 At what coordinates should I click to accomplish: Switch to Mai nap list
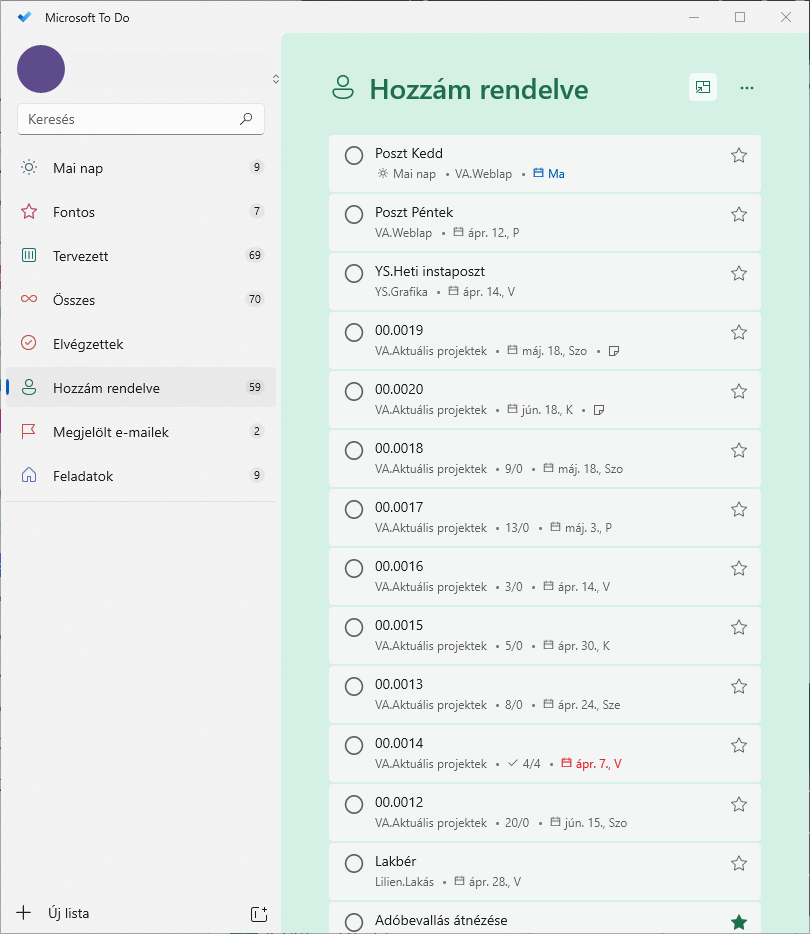point(78,168)
